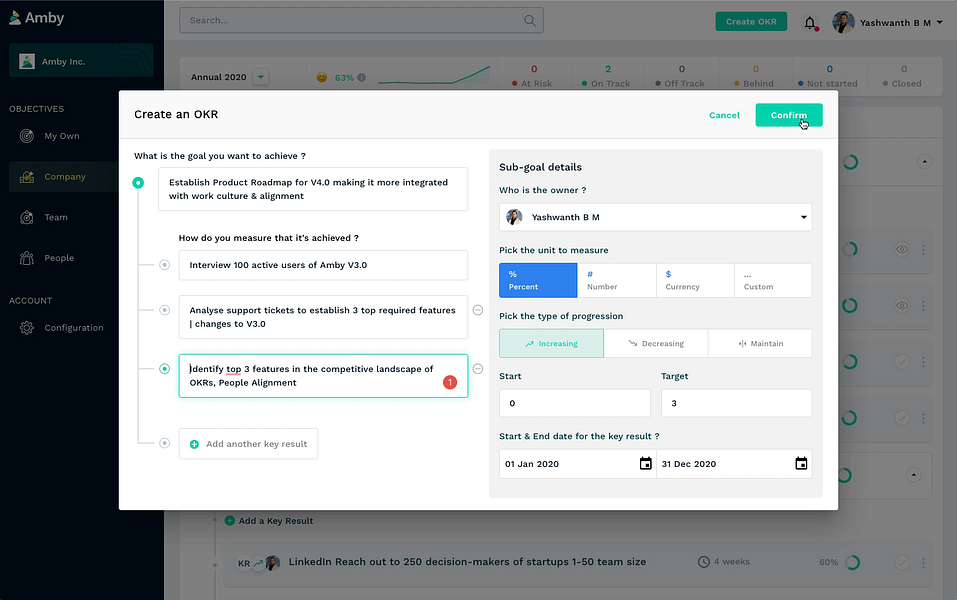Click the 01 Jan 2020 start date field
This screenshot has width=957, height=600.
coord(577,464)
